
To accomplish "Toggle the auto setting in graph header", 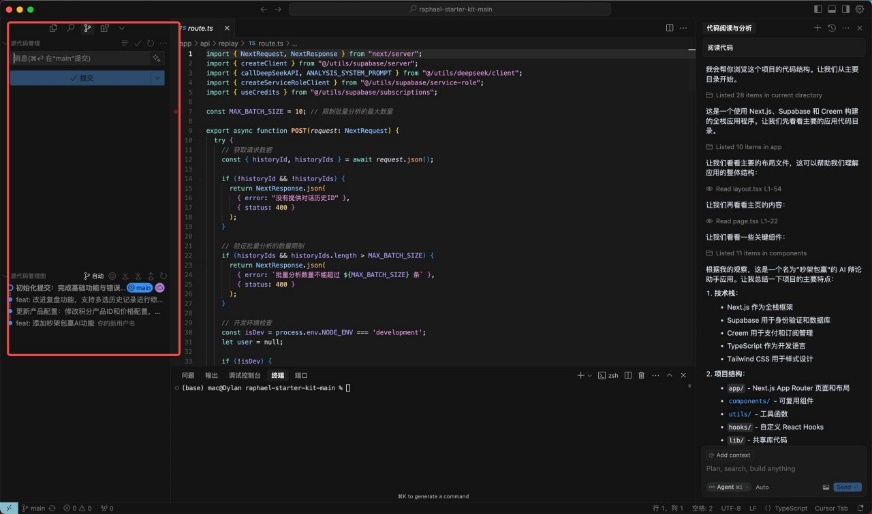I will click(x=95, y=276).
